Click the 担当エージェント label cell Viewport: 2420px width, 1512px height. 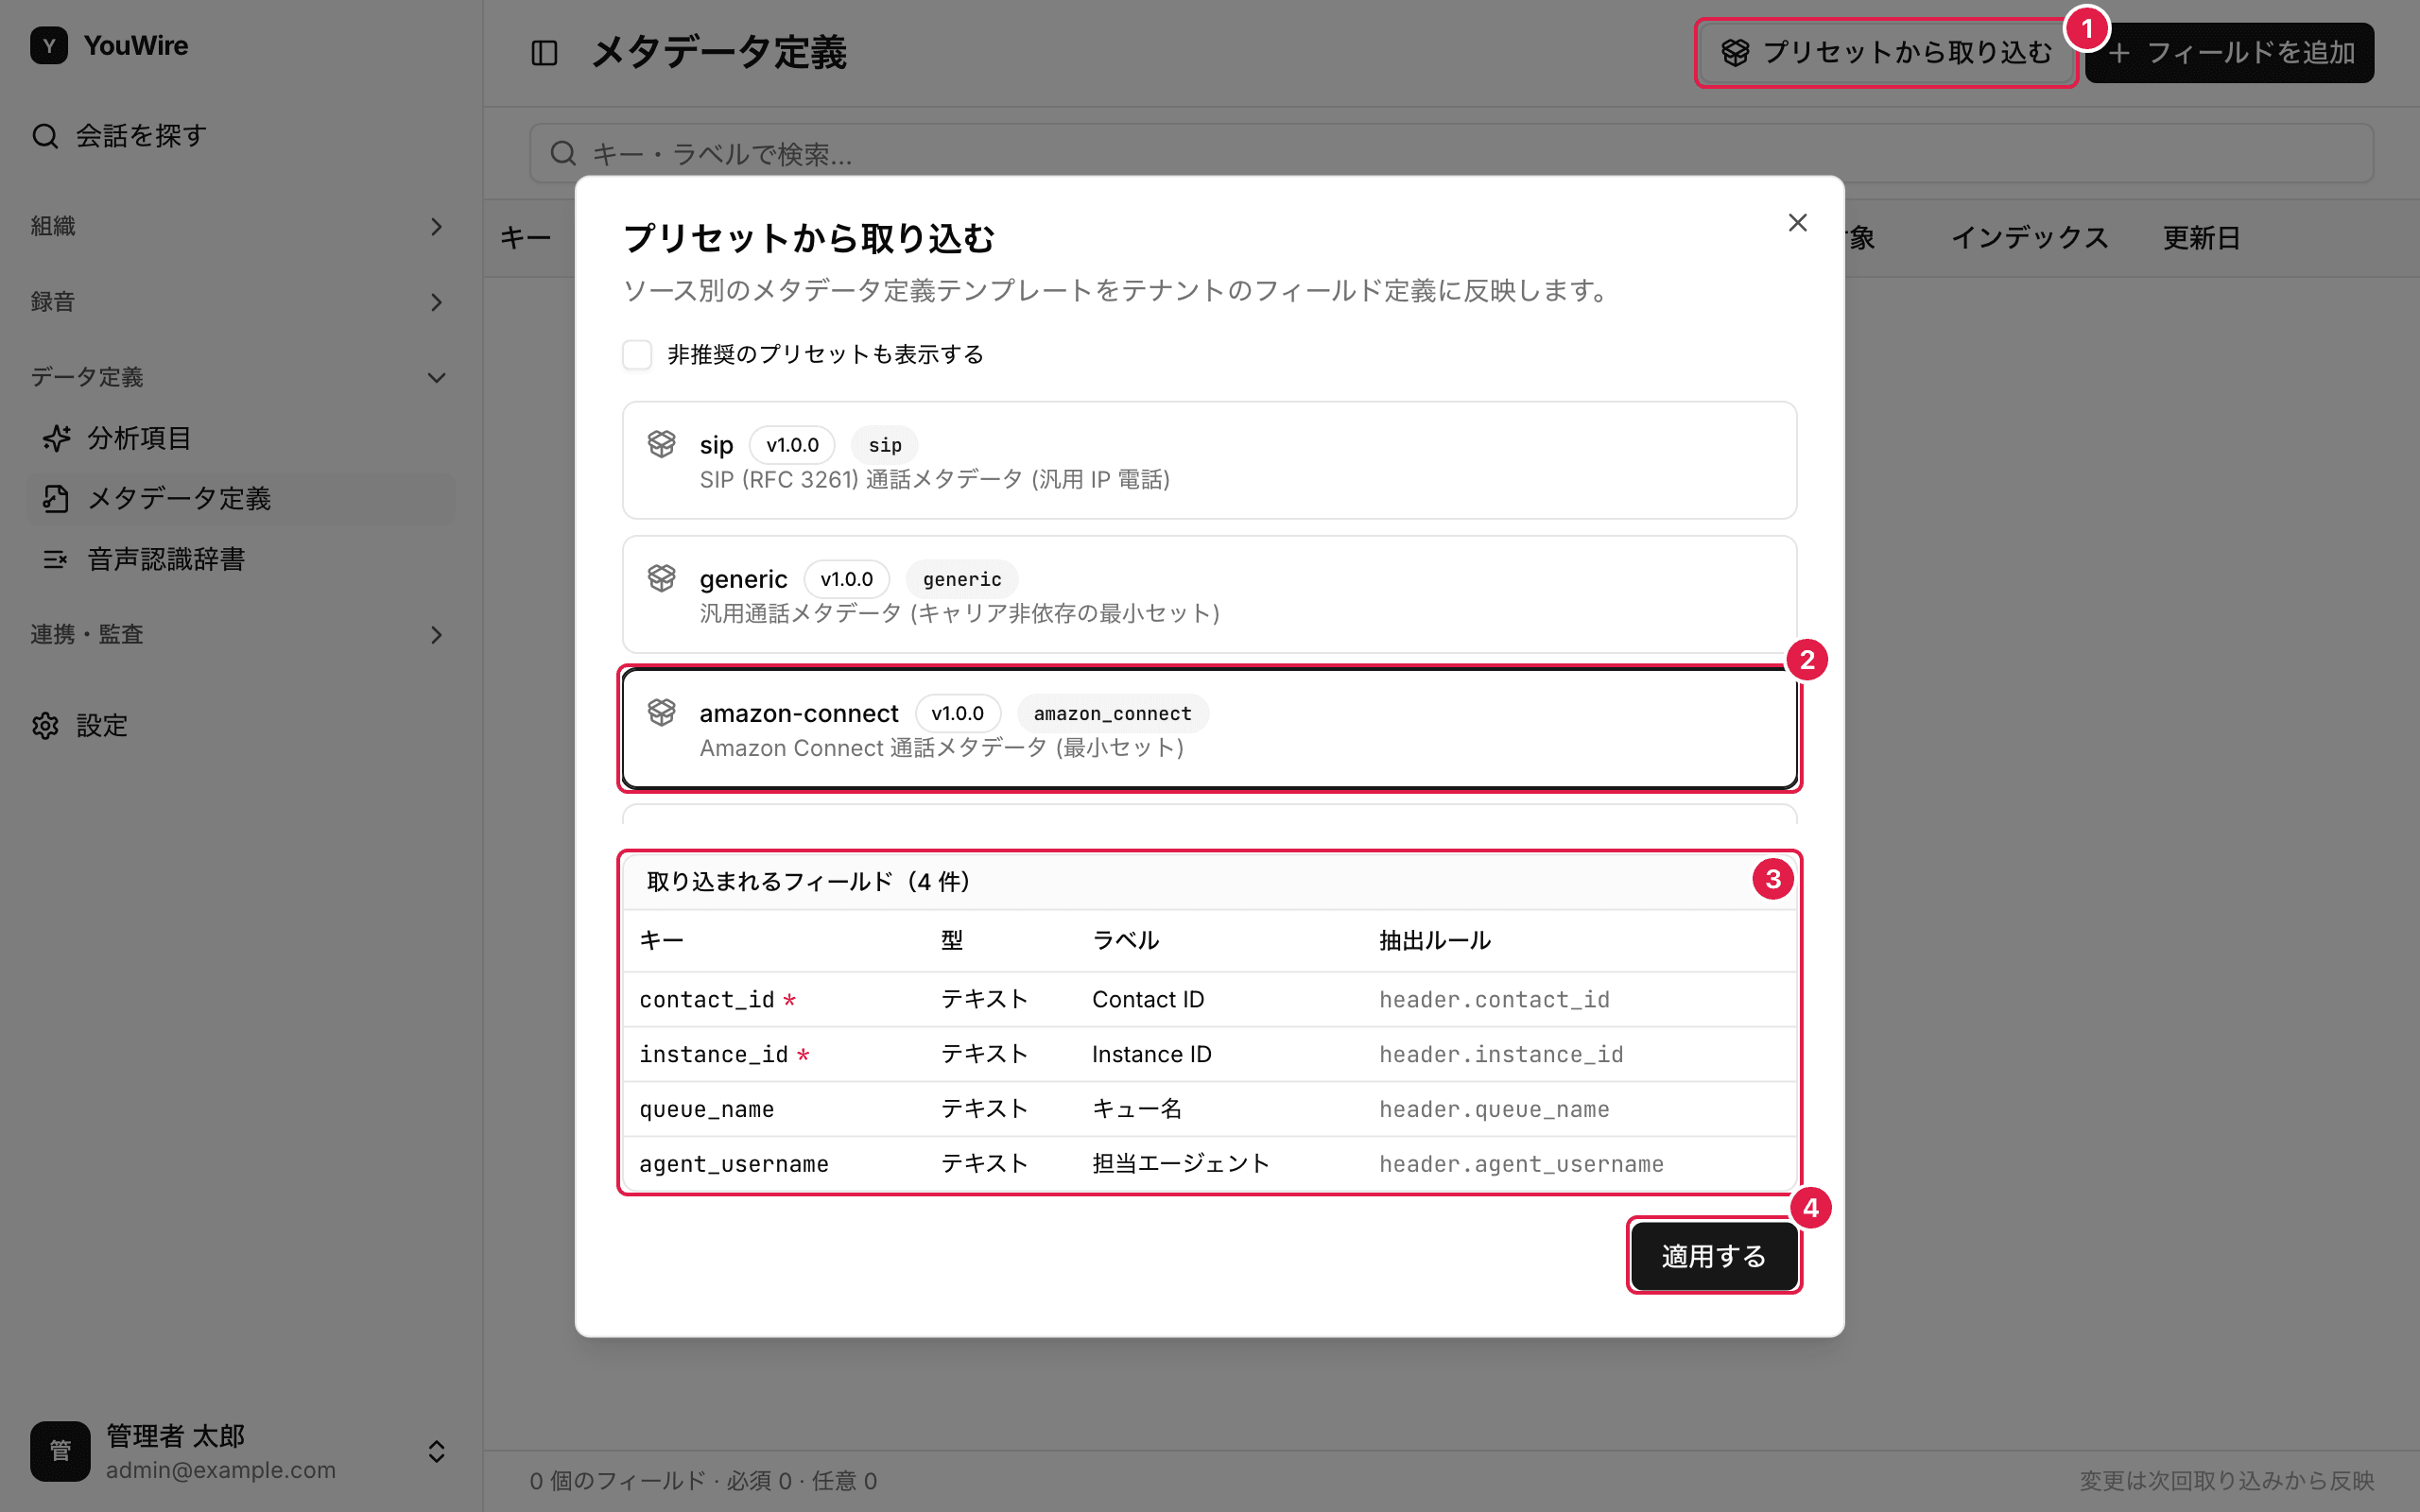pyautogui.click(x=1180, y=1164)
